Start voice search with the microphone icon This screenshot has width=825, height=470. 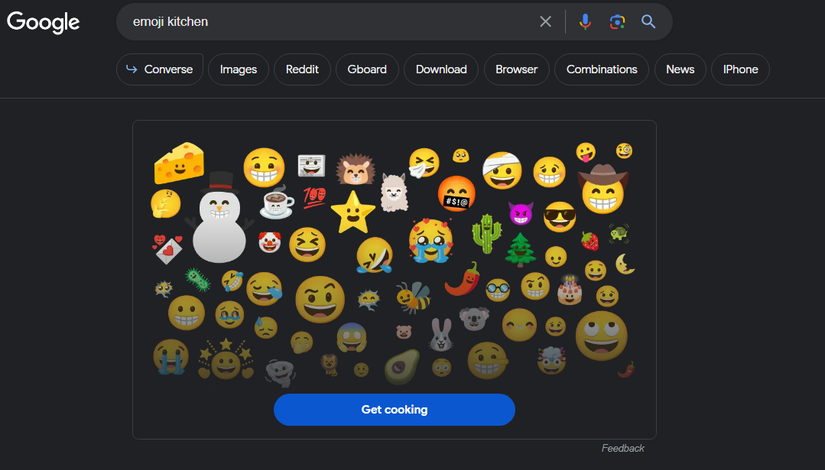coord(585,22)
